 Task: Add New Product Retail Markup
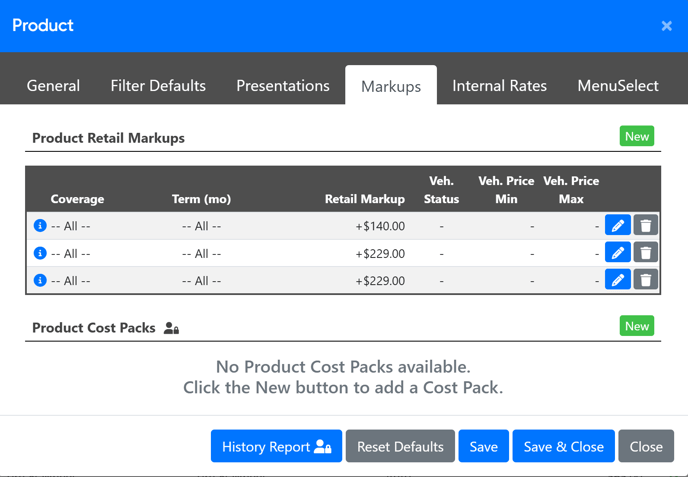(637, 136)
